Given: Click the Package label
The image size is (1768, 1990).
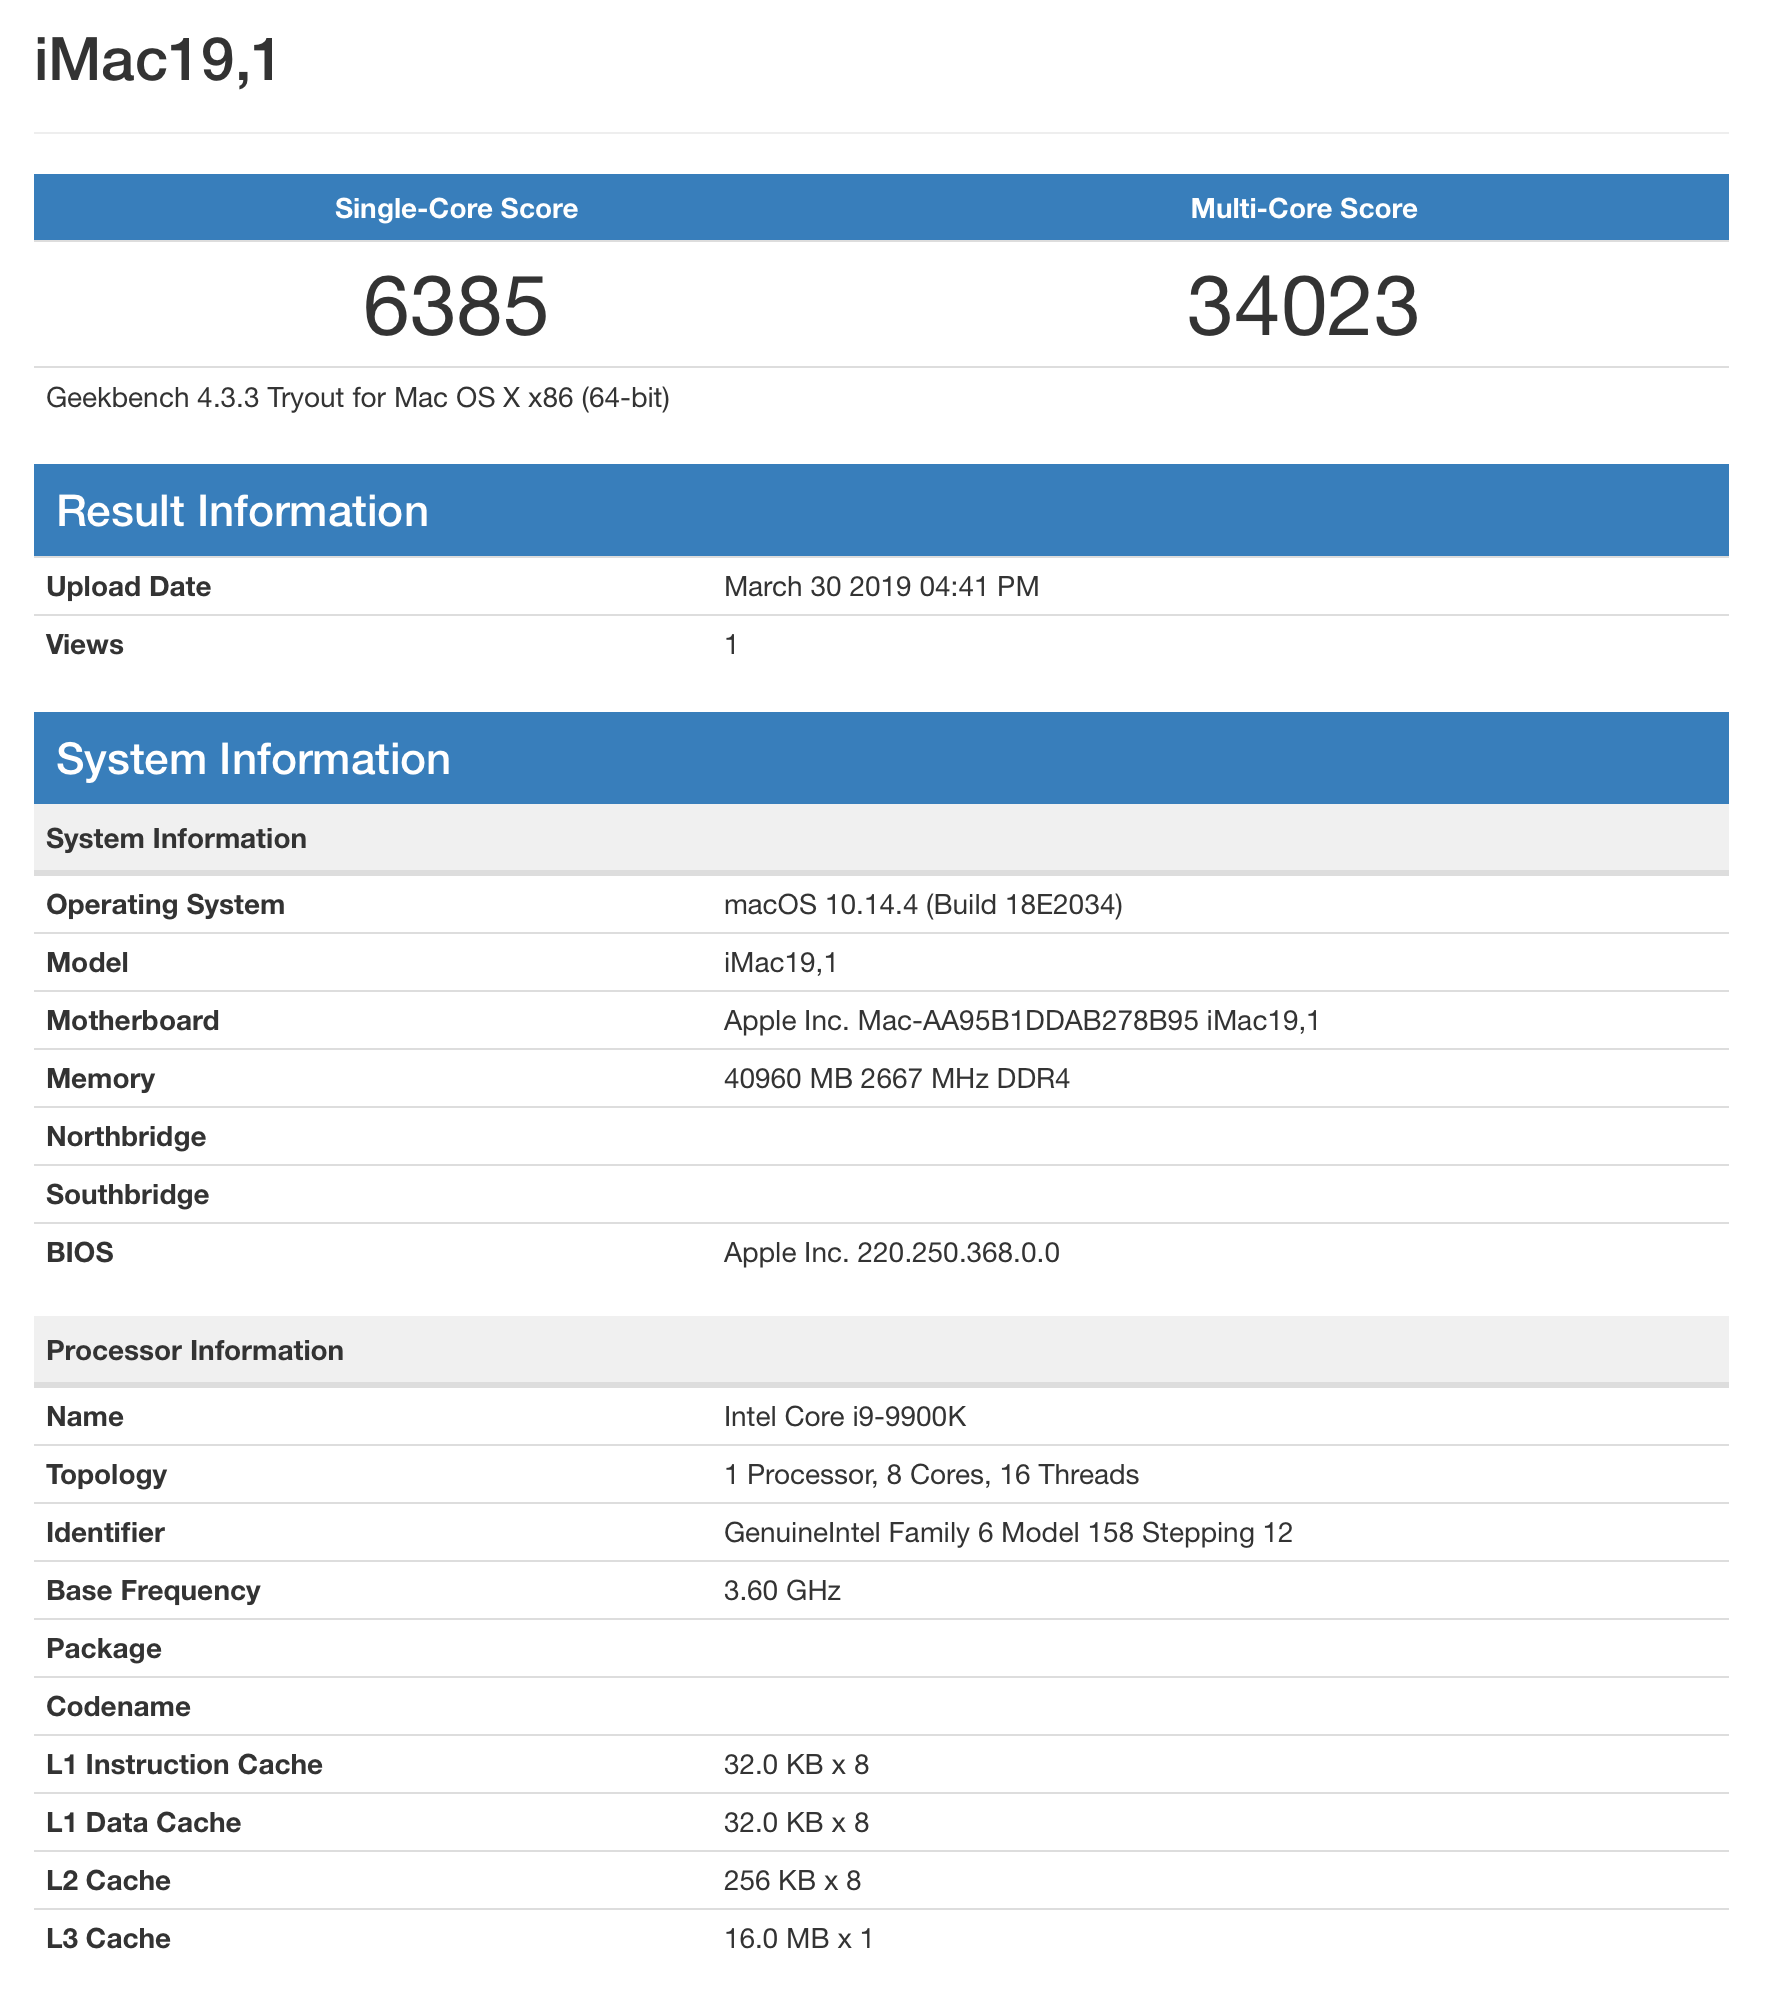Looking at the screenshot, I should click(104, 1648).
